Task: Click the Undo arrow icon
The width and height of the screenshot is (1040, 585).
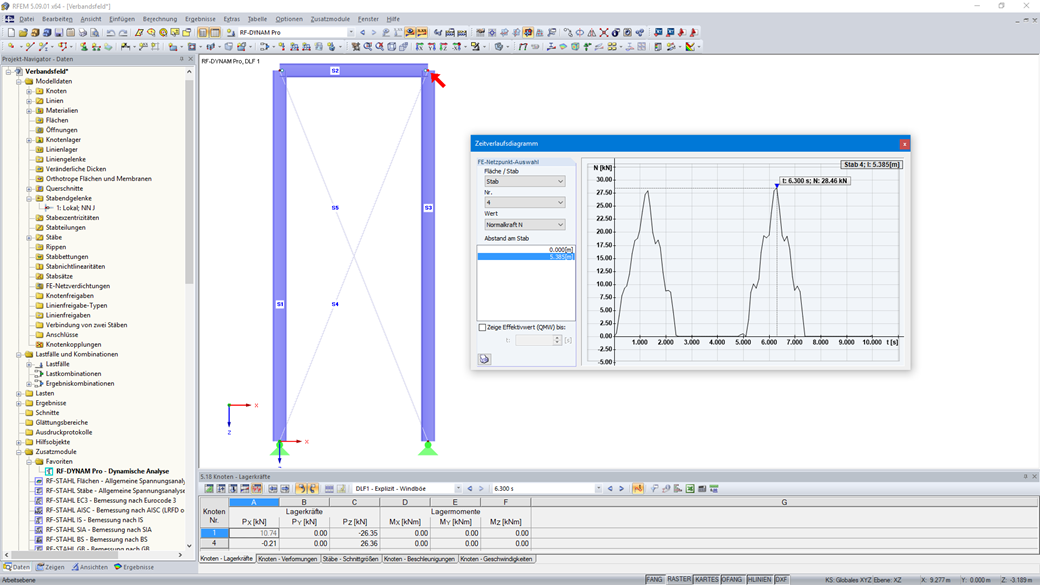Action: click(x=111, y=32)
